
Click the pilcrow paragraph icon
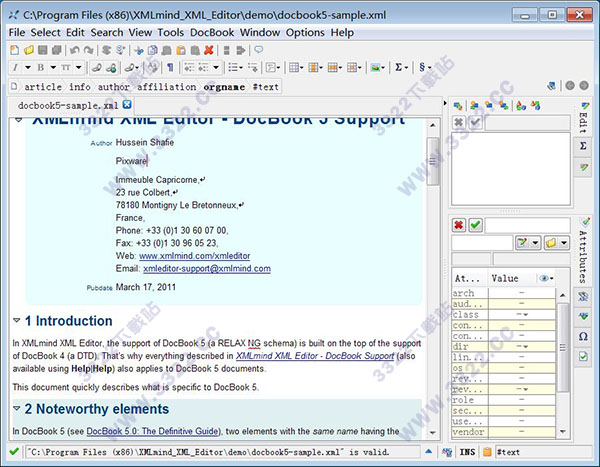click(170, 68)
